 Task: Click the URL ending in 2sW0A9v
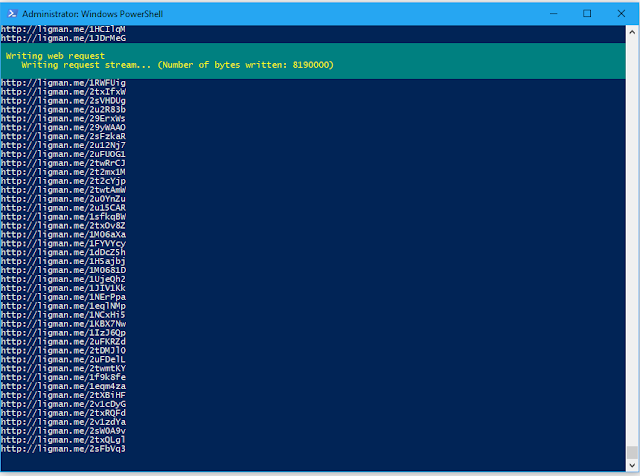[63, 432]
